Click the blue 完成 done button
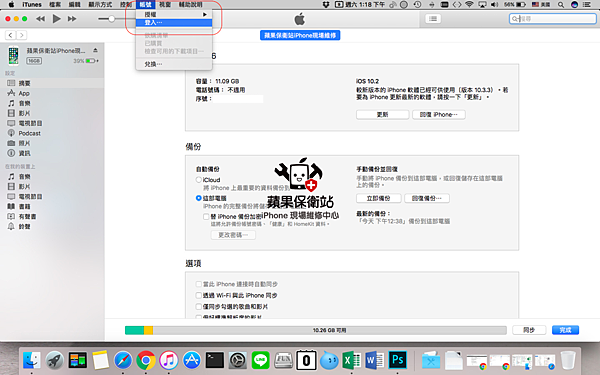The height and width of the screenshot is (375, 600). click(565, 330)
